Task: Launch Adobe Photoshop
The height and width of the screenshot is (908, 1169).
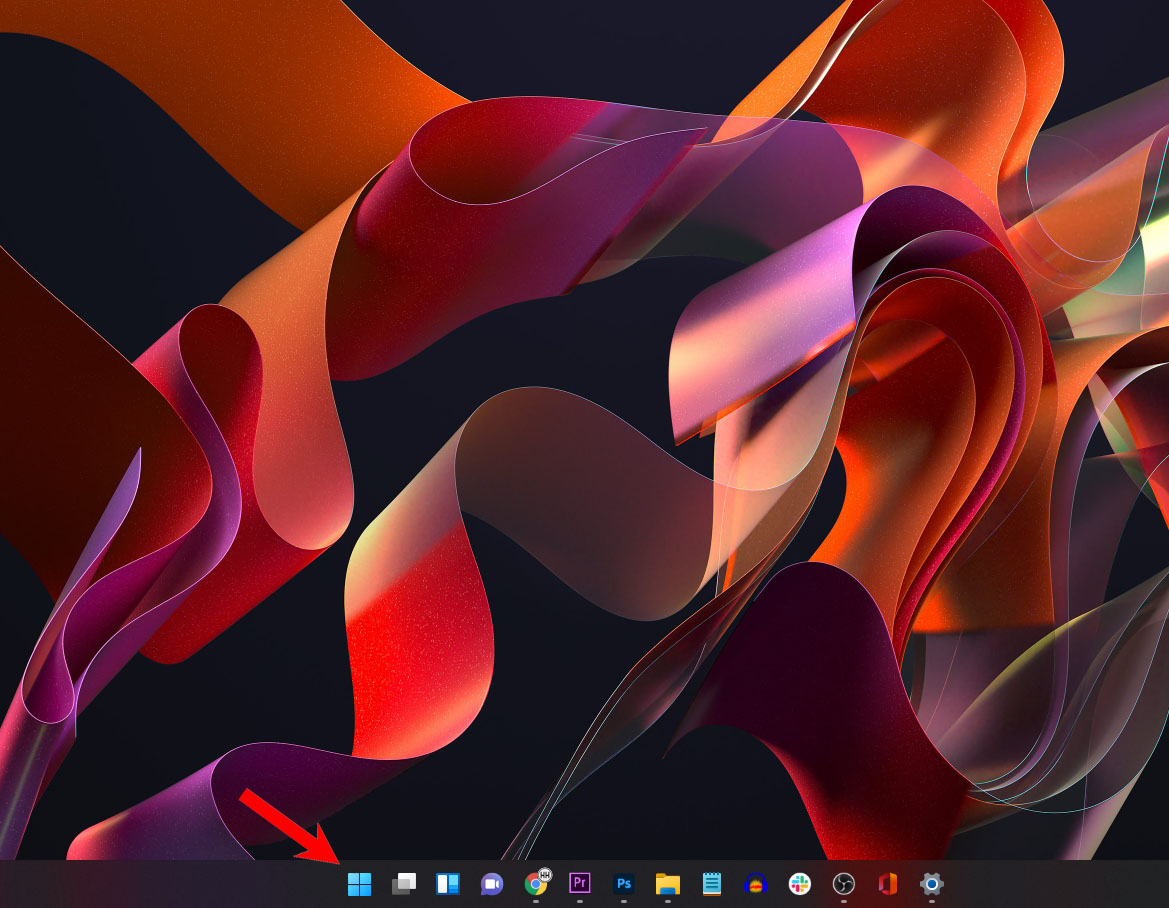Action: (622, 884)
